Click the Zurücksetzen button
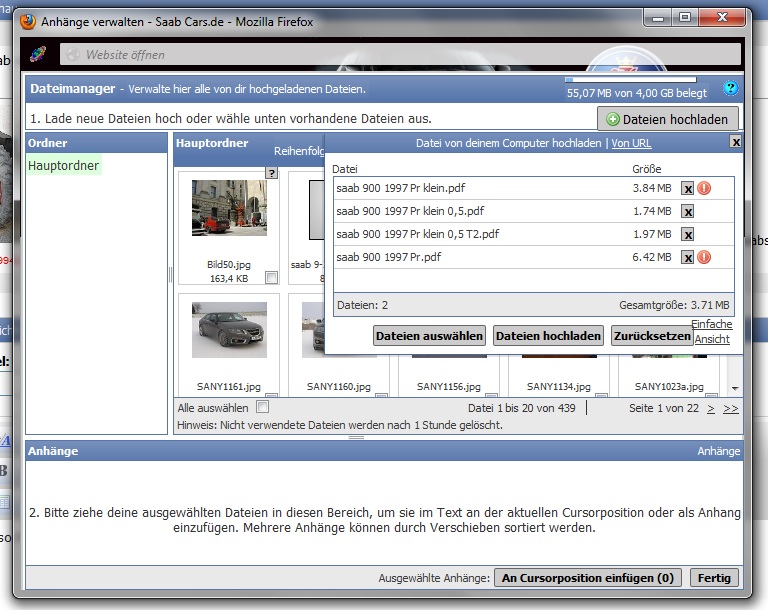This screenshot has height=610, width=768. pyautogui.click(x=652, y=336)
